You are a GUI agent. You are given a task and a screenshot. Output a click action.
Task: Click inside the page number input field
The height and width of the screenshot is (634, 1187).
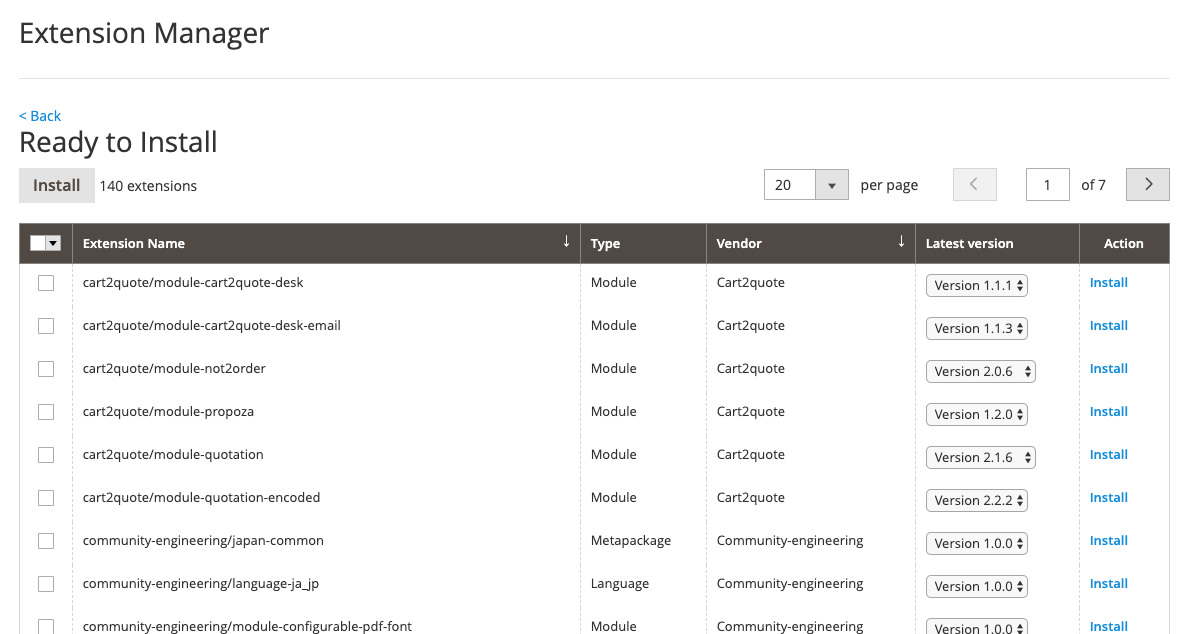coord(1047,184)
